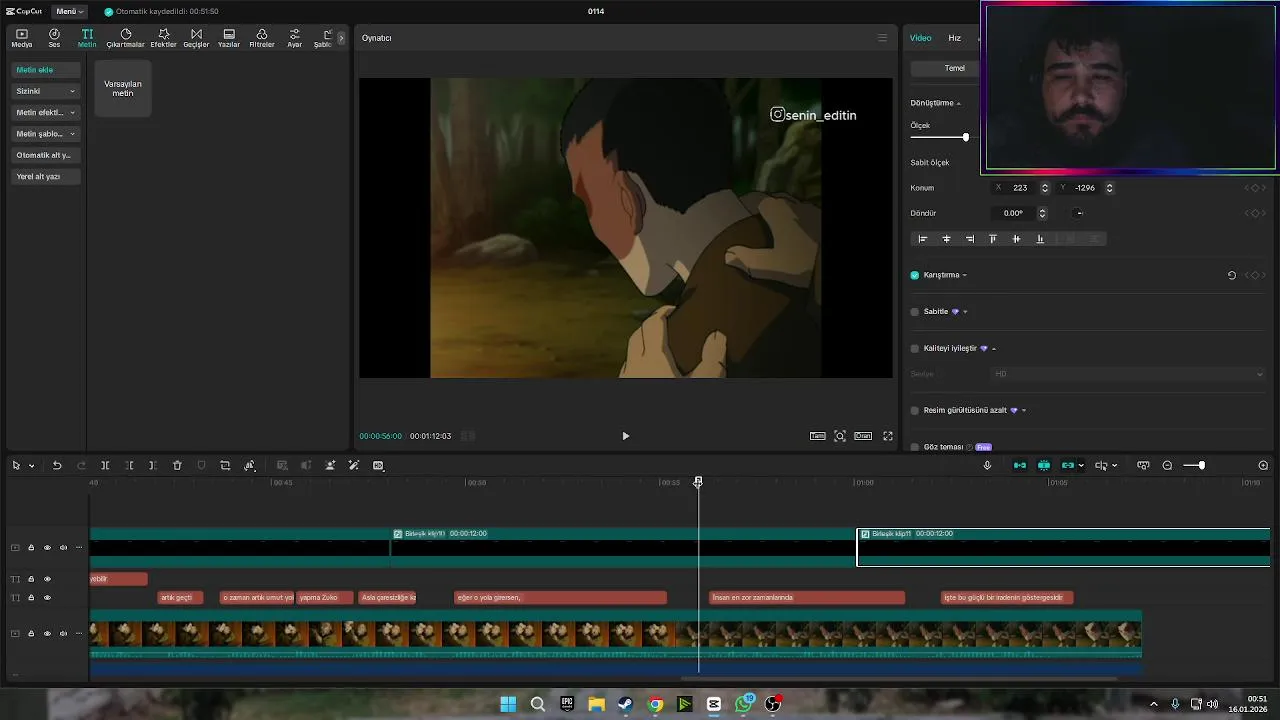Switch to the Video tab
This screenshot has width=1280, height=720.
tap(920, 38)
